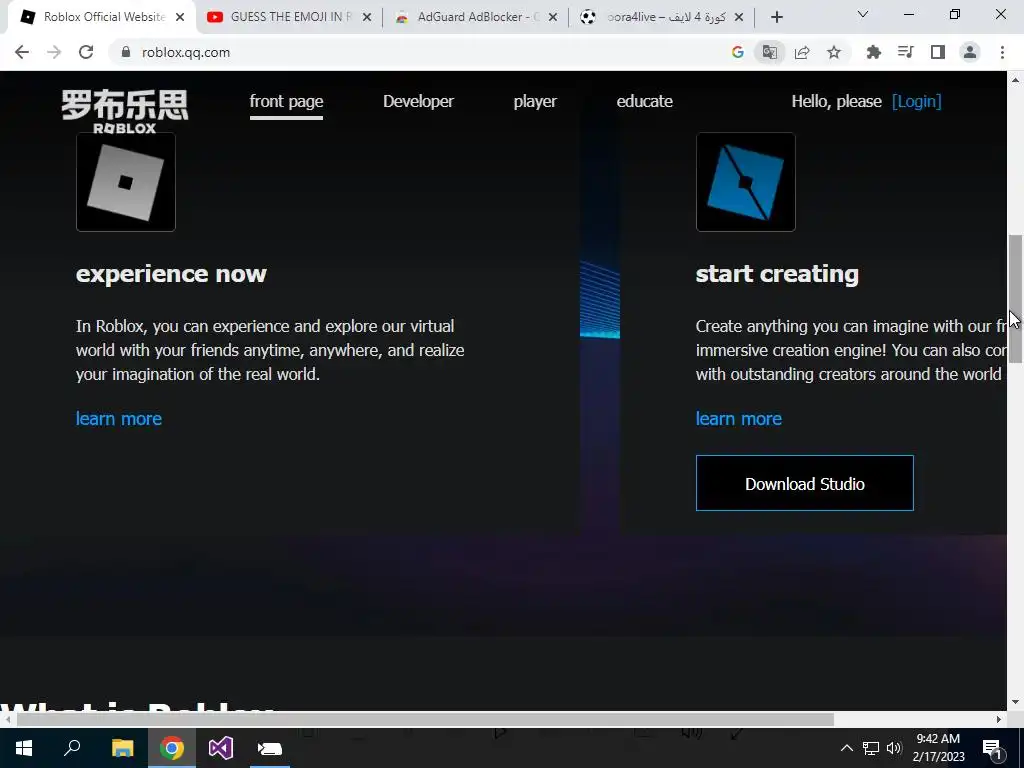
Task: Open the educate nav item
Action: [x=644, y=101]
